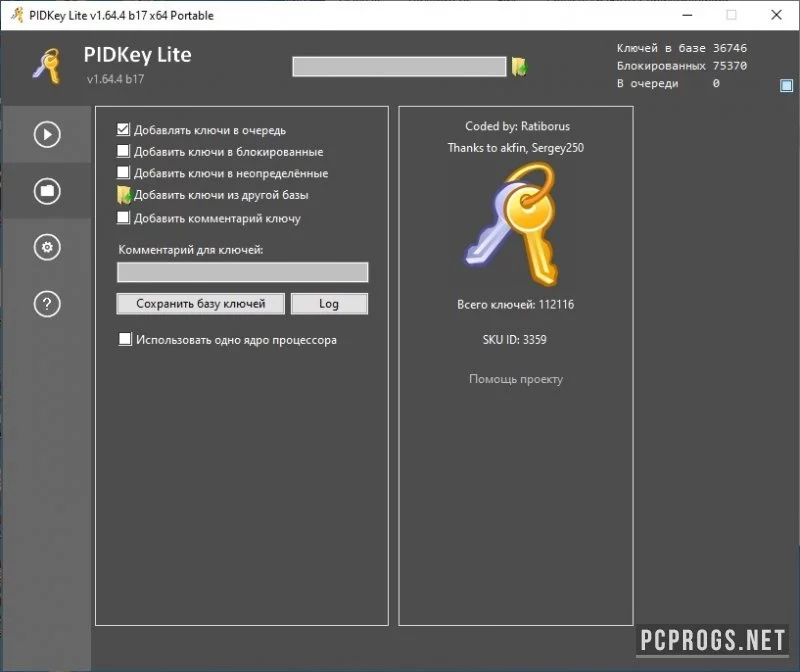Click 'Сохранить базу ключей' button
Viewport: 800px width, 672px height.
point(201,304)
